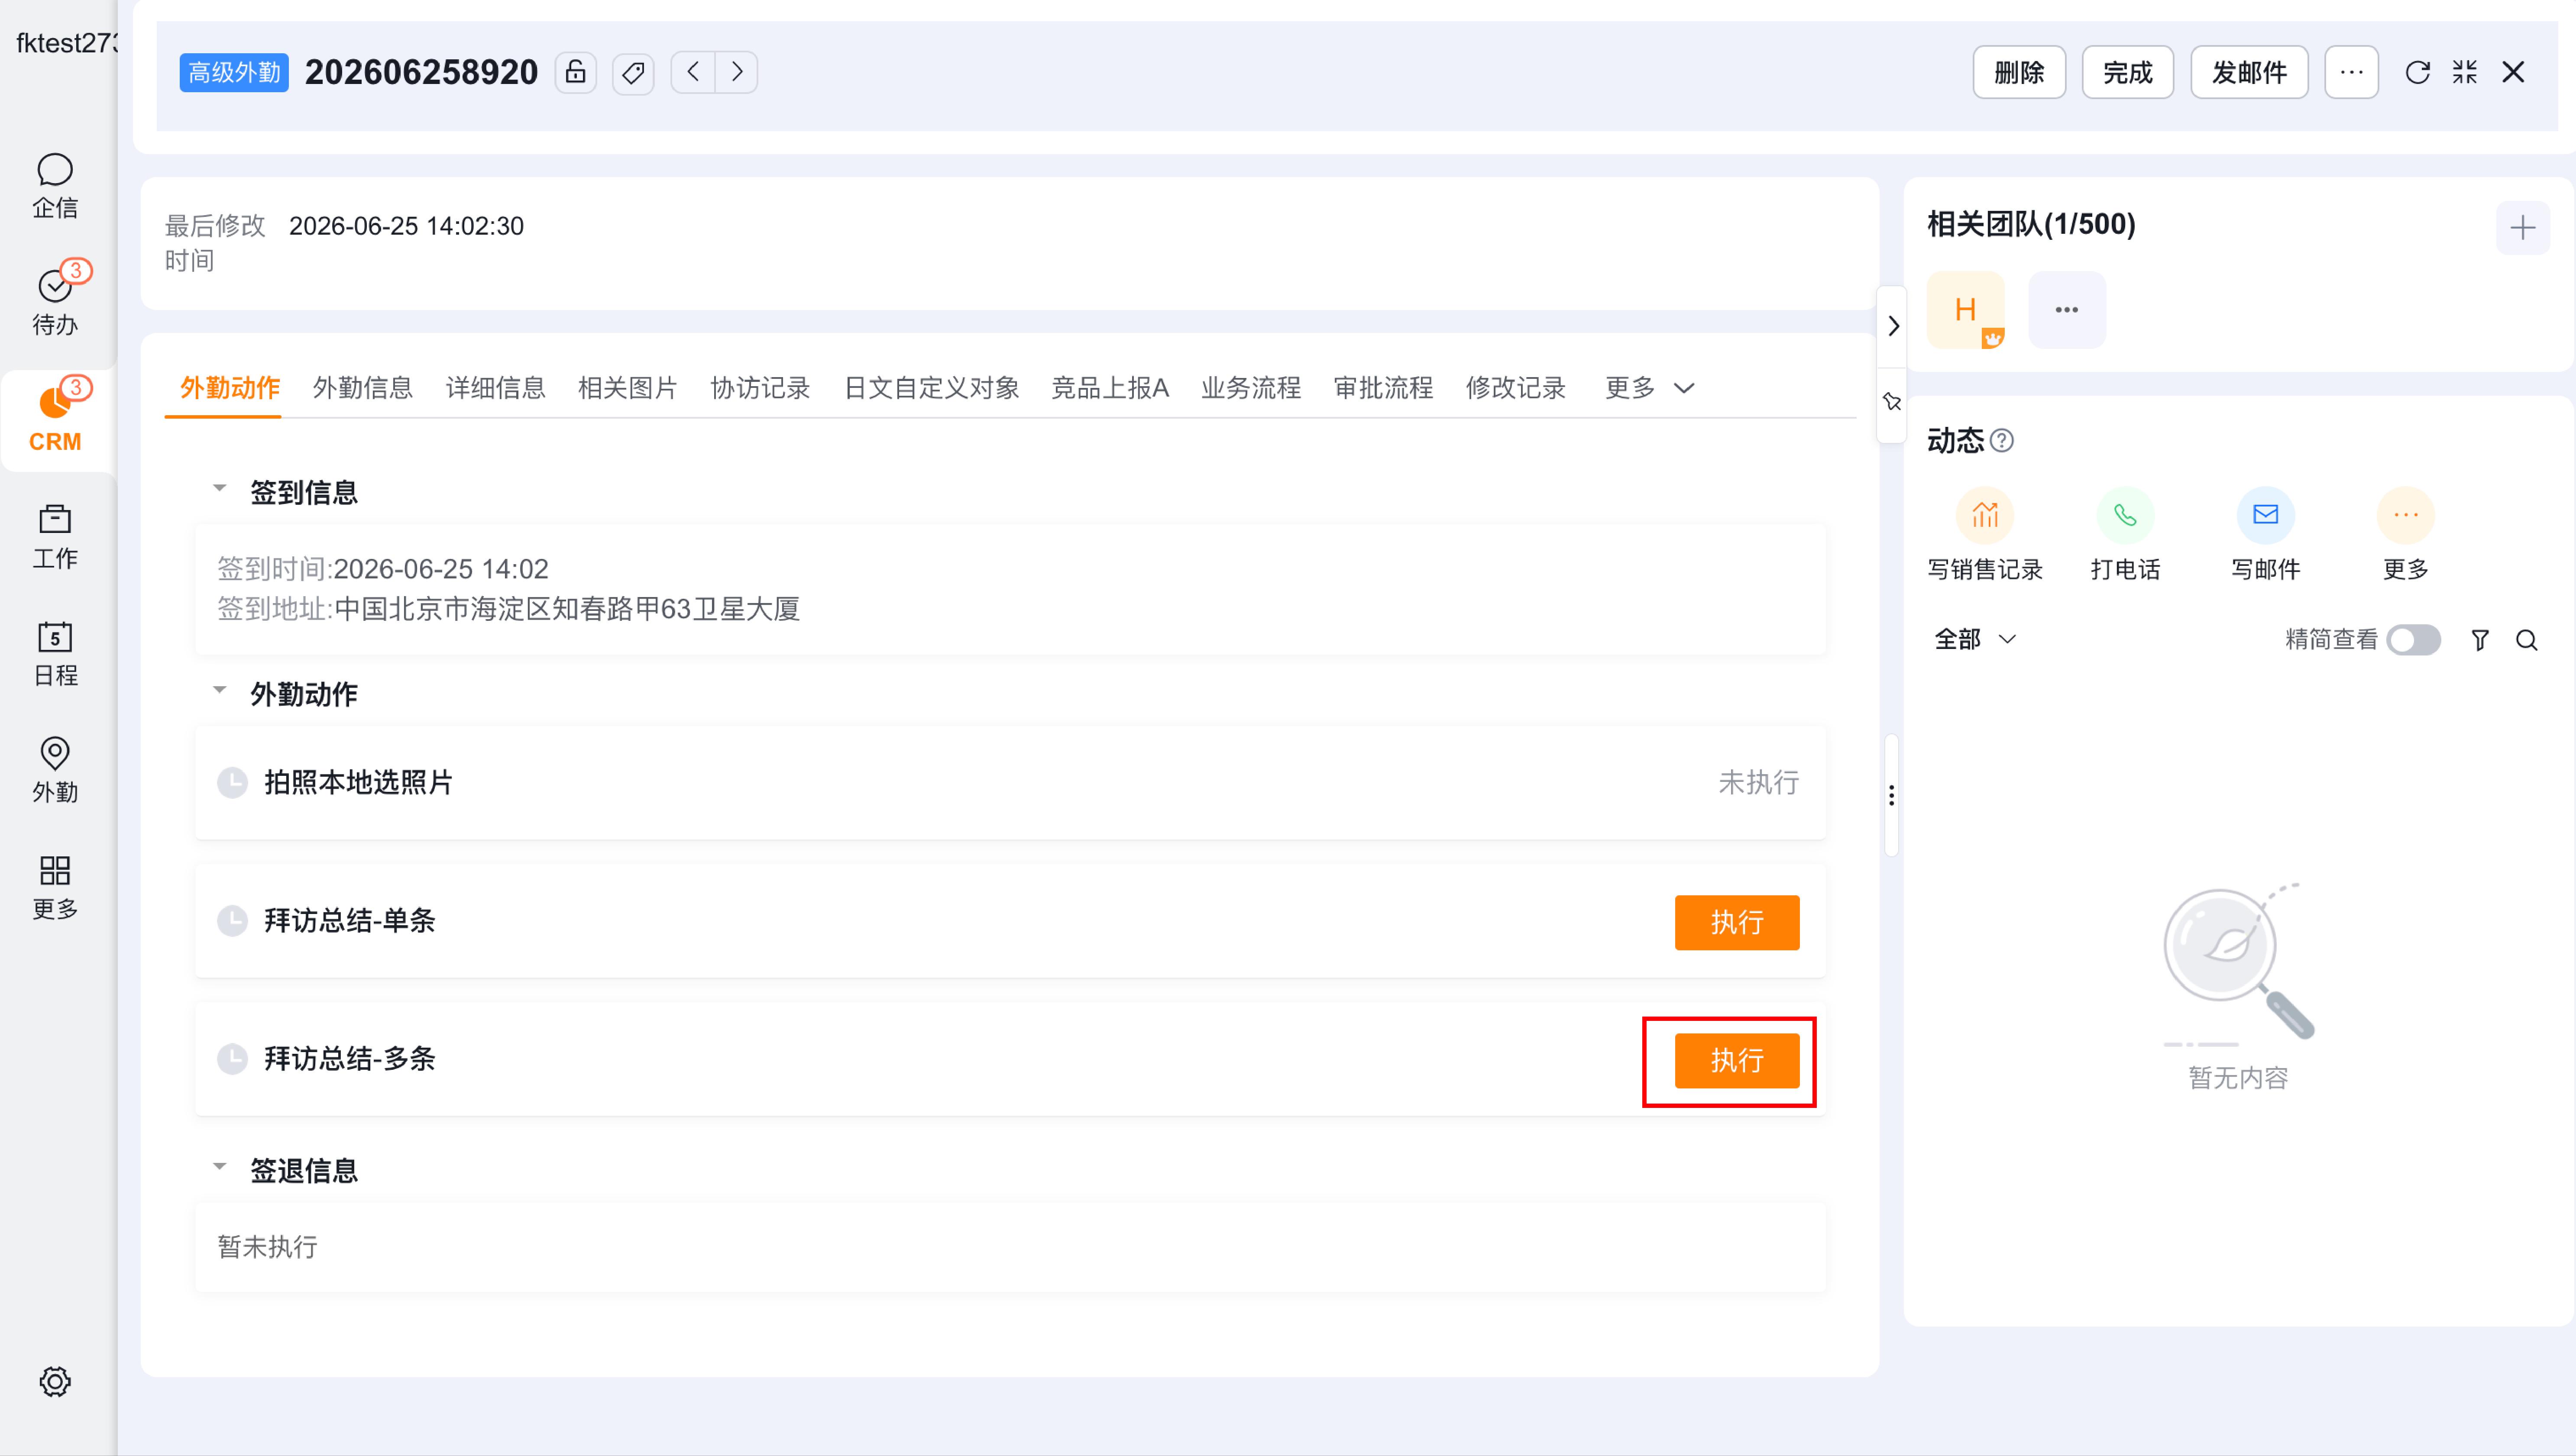Click 执行 for 拜访总结-单条

(1737, 922)
